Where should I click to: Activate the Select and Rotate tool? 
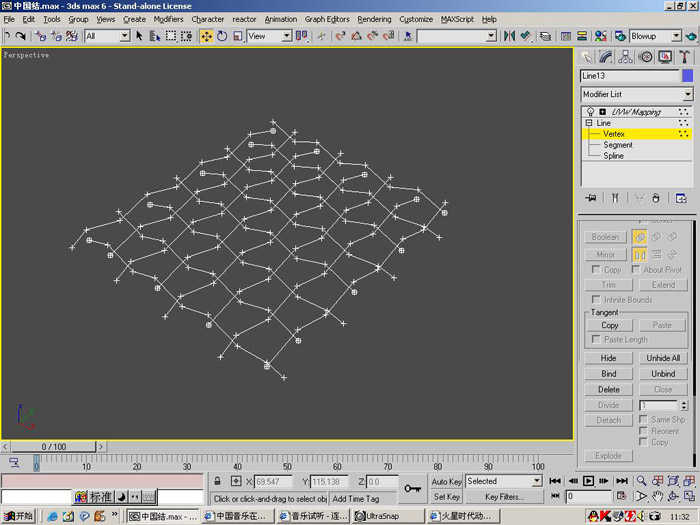[222, 36]
